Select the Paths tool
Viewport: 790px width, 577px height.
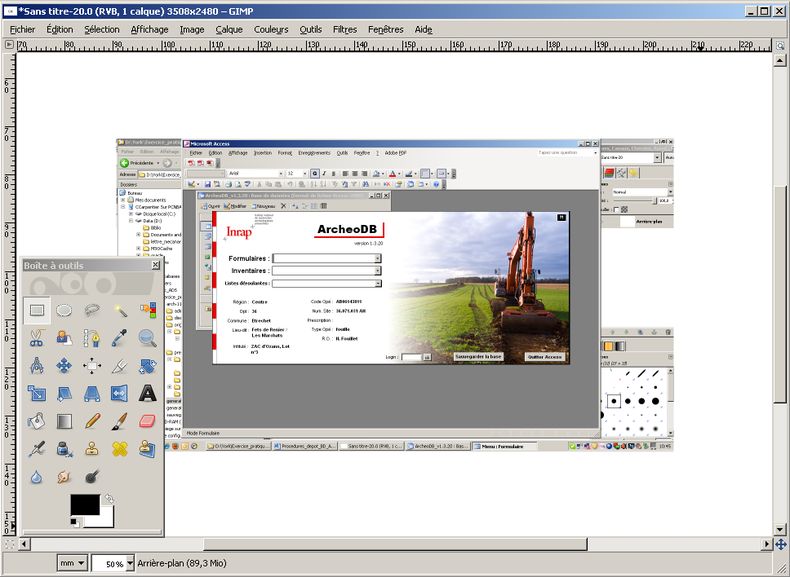pos(92,338)
